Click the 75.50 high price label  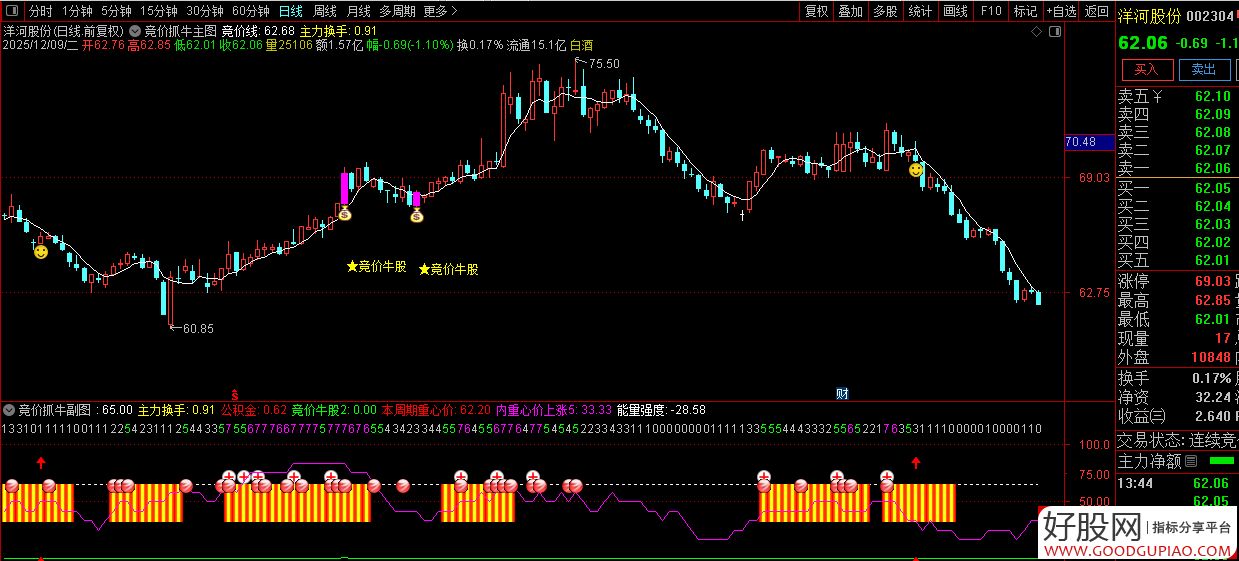pyautogui.click(x=604, y=64)
